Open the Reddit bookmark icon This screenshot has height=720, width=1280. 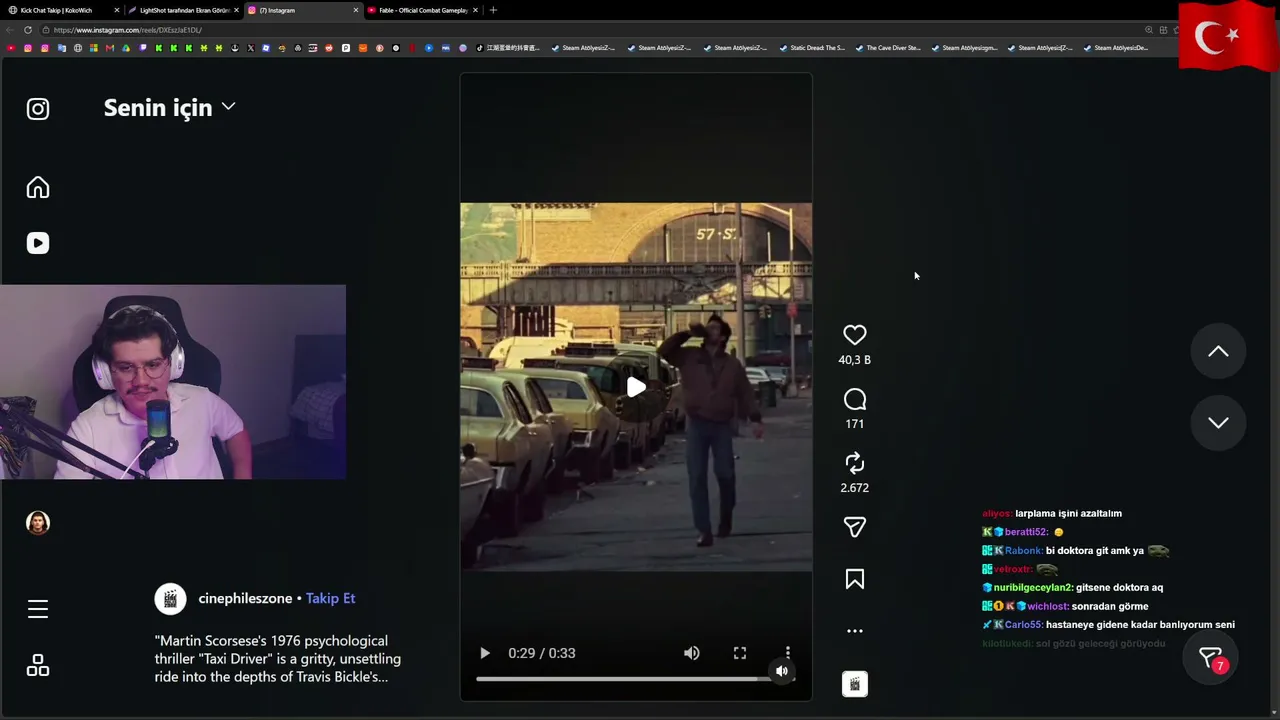click(329, 48)
